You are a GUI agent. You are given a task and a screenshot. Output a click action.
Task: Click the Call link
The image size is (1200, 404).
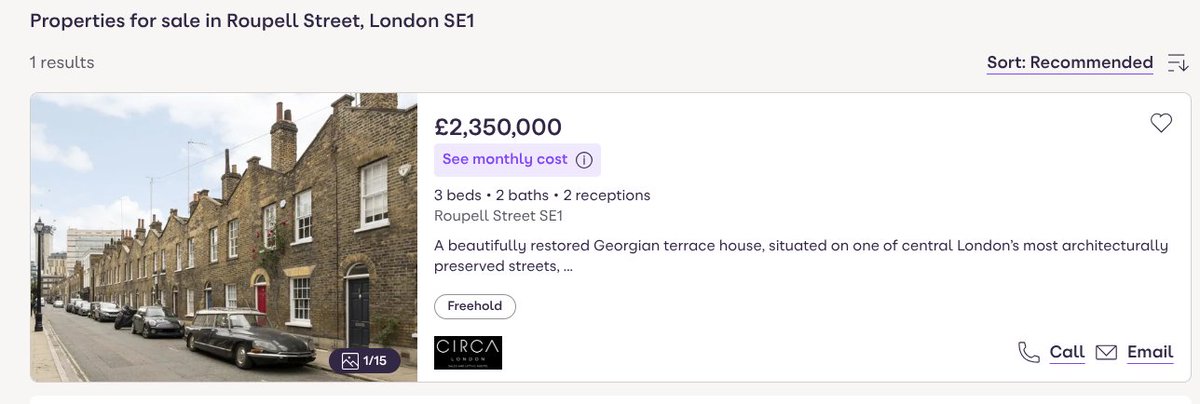tap(1067, 352)
